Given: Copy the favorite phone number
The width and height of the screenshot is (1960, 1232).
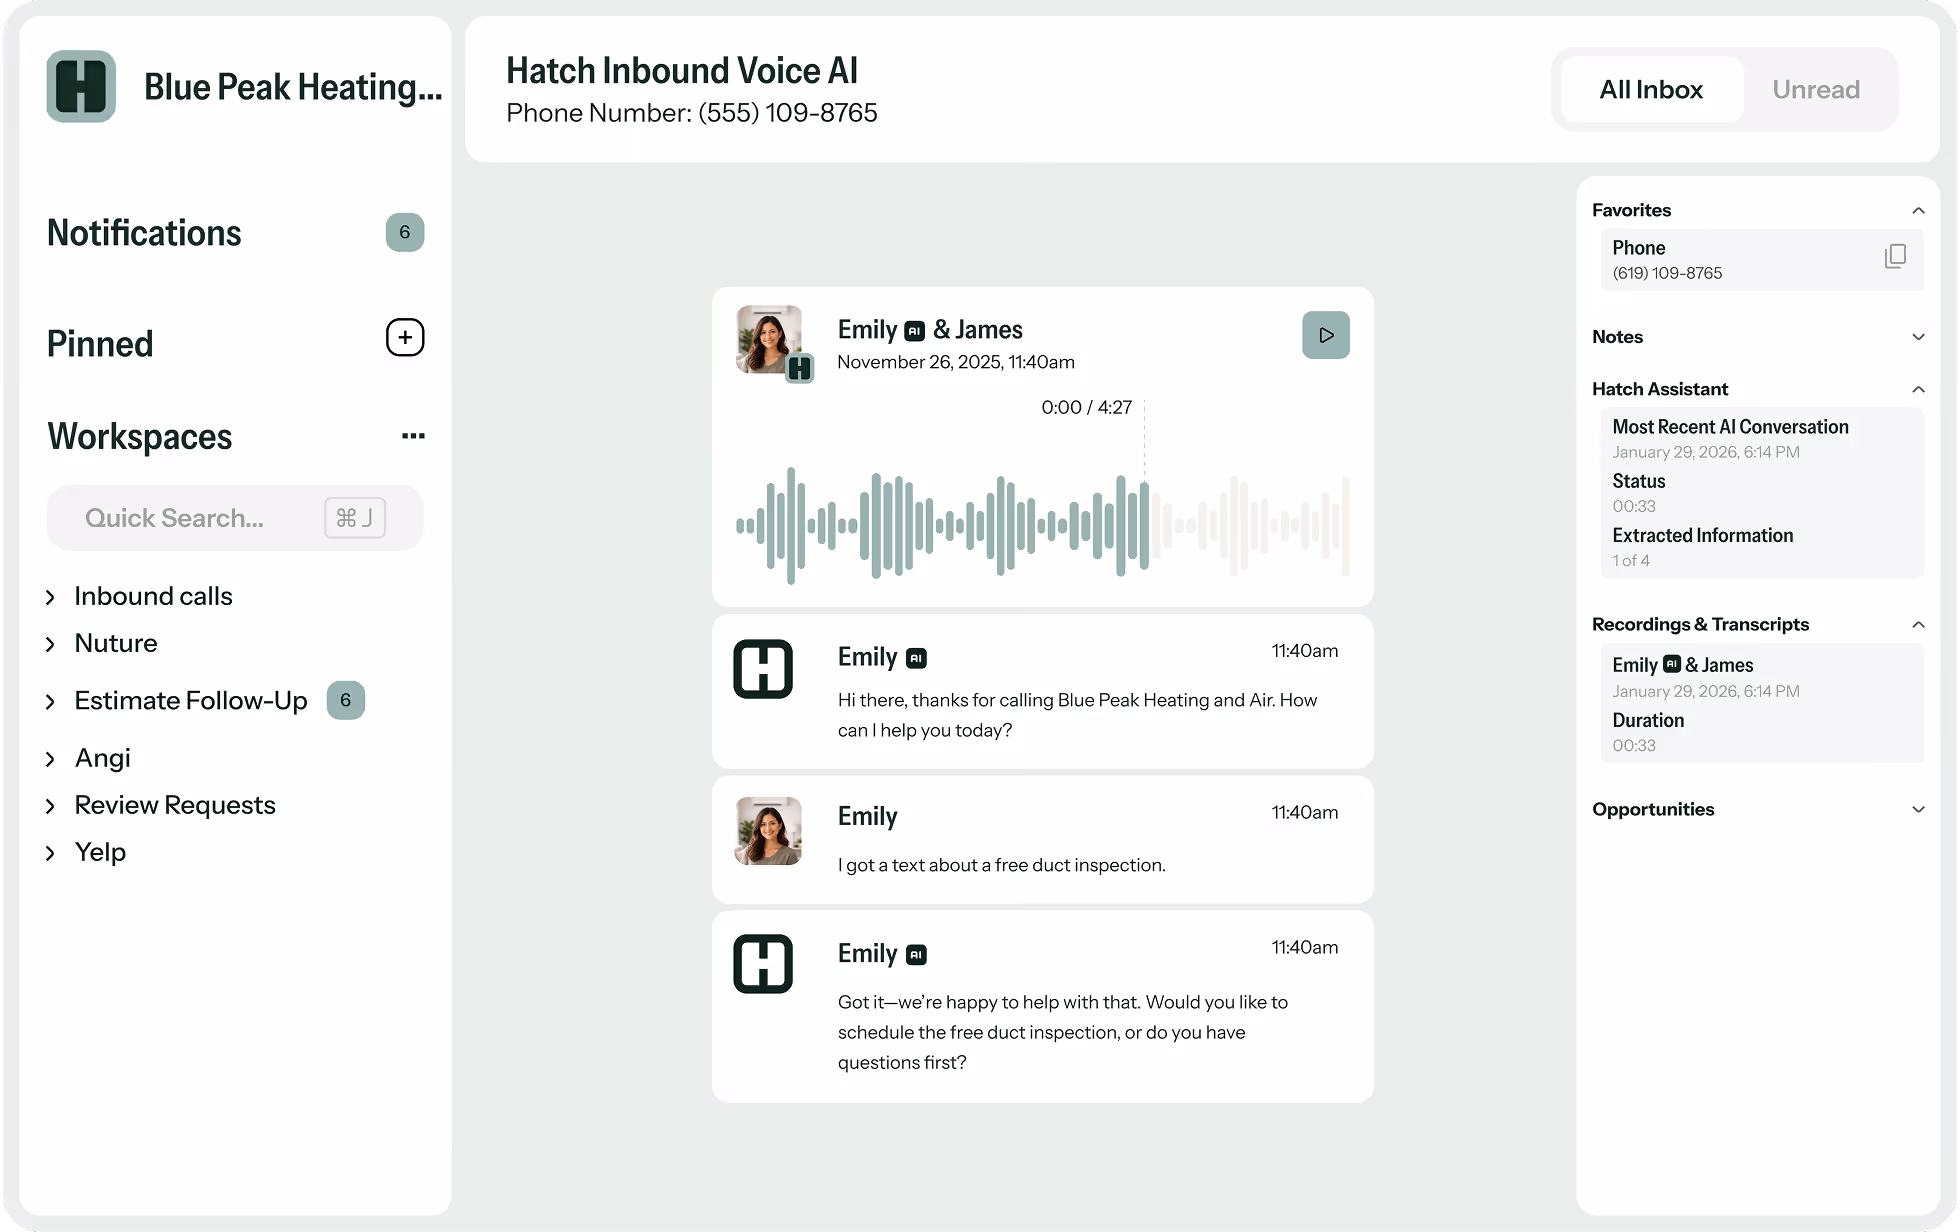Looking at the screenshot, I should click(1895, 257).
